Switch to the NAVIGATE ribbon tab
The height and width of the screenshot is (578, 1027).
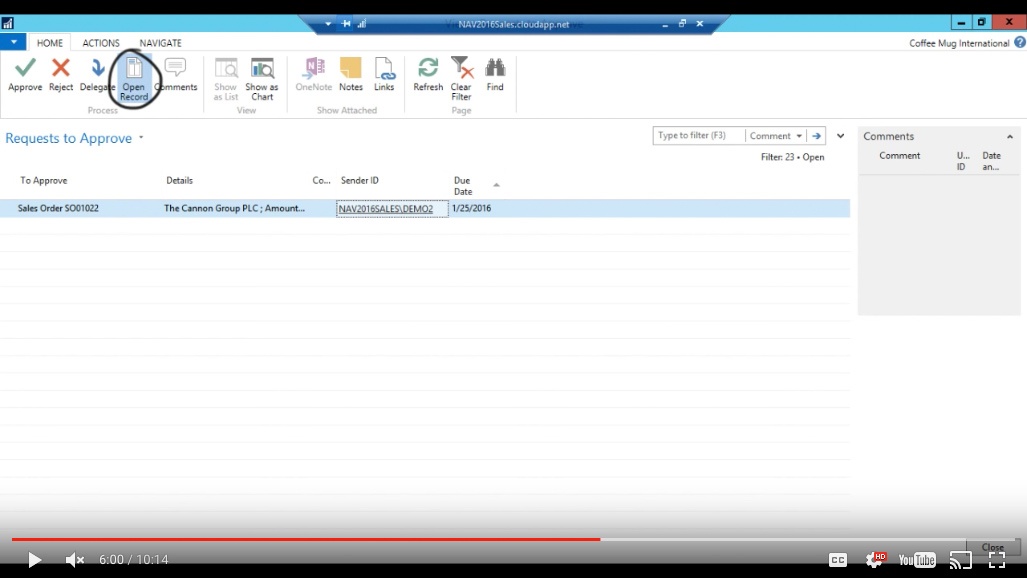160,43
